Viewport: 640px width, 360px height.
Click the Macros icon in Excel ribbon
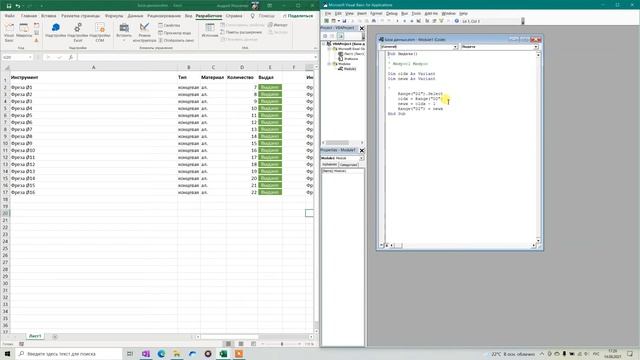(x=24, y=29)
